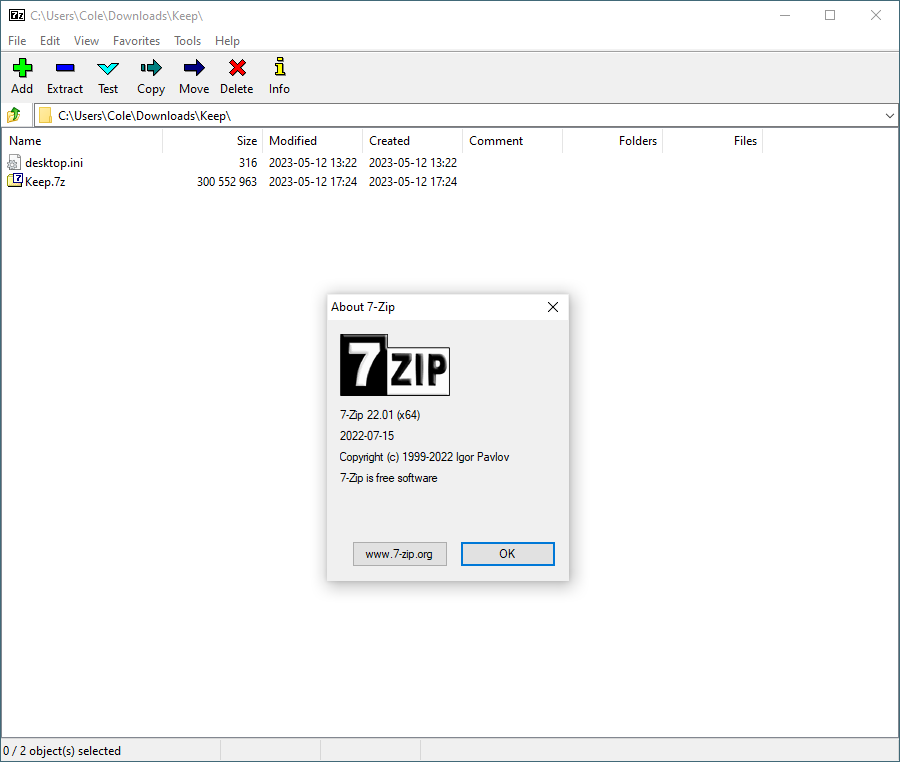This screenshot has height=762, width=900.
Task: Click the Copy toolbar icon
Action: point(151,68)
